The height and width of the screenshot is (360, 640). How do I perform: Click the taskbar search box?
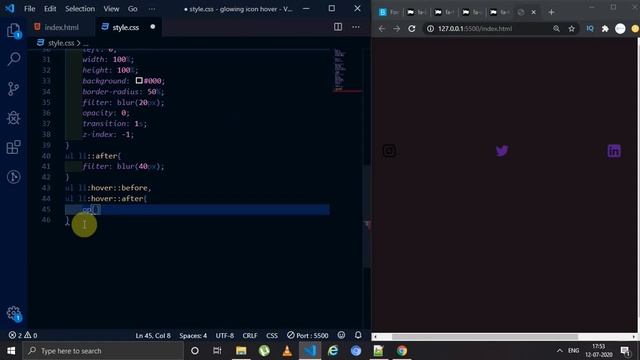pos(103,351)
